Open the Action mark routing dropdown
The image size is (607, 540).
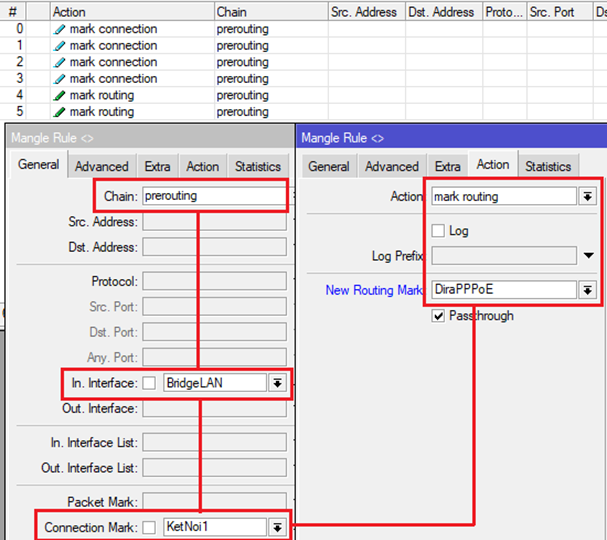coord(587,197)
